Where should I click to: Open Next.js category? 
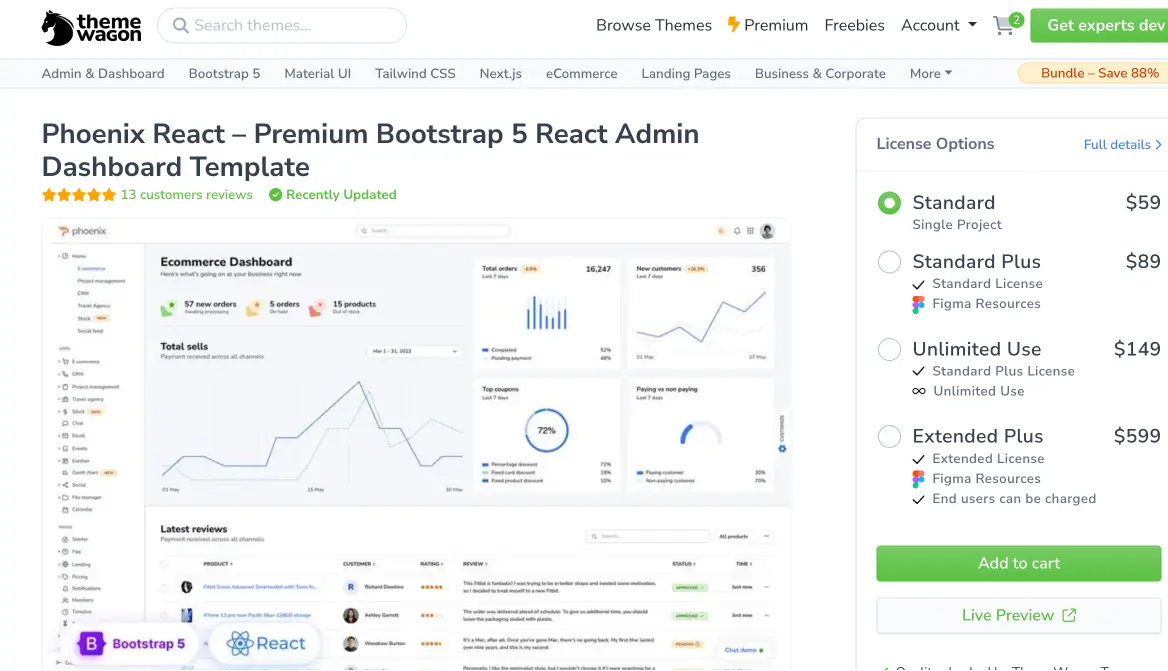(501, 74)
